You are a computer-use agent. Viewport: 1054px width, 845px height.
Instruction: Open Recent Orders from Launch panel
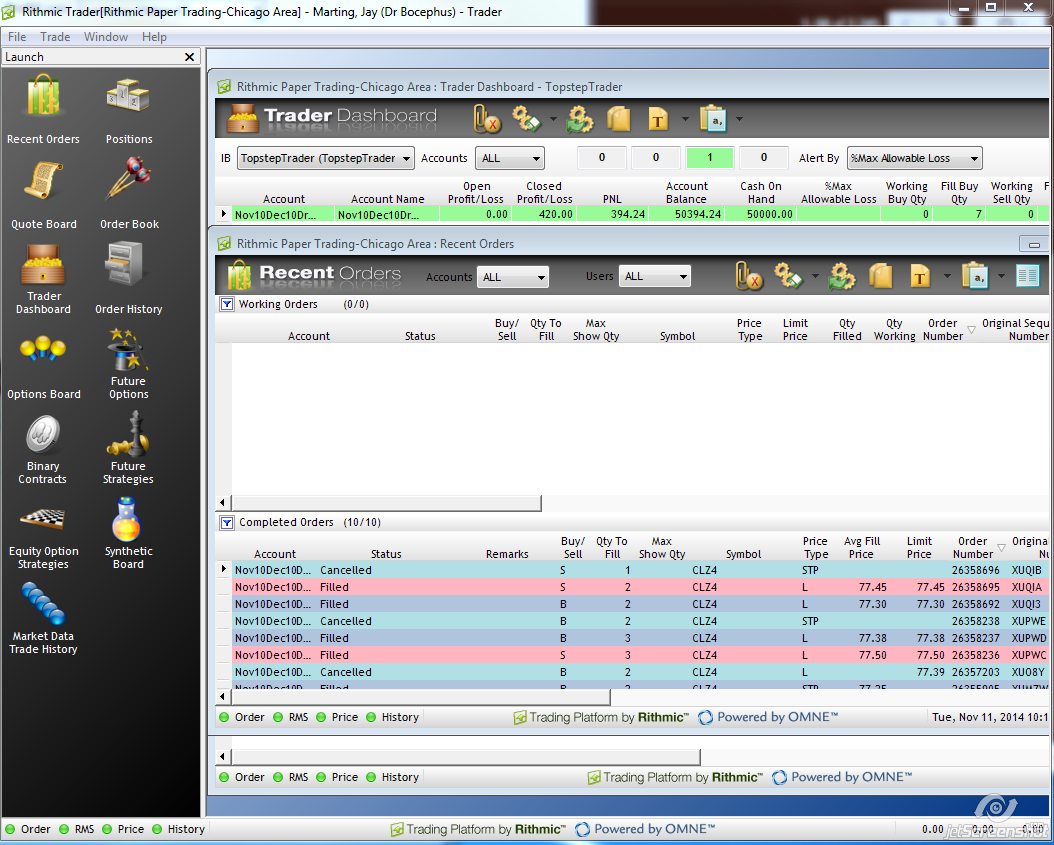[x=43, y=109]
